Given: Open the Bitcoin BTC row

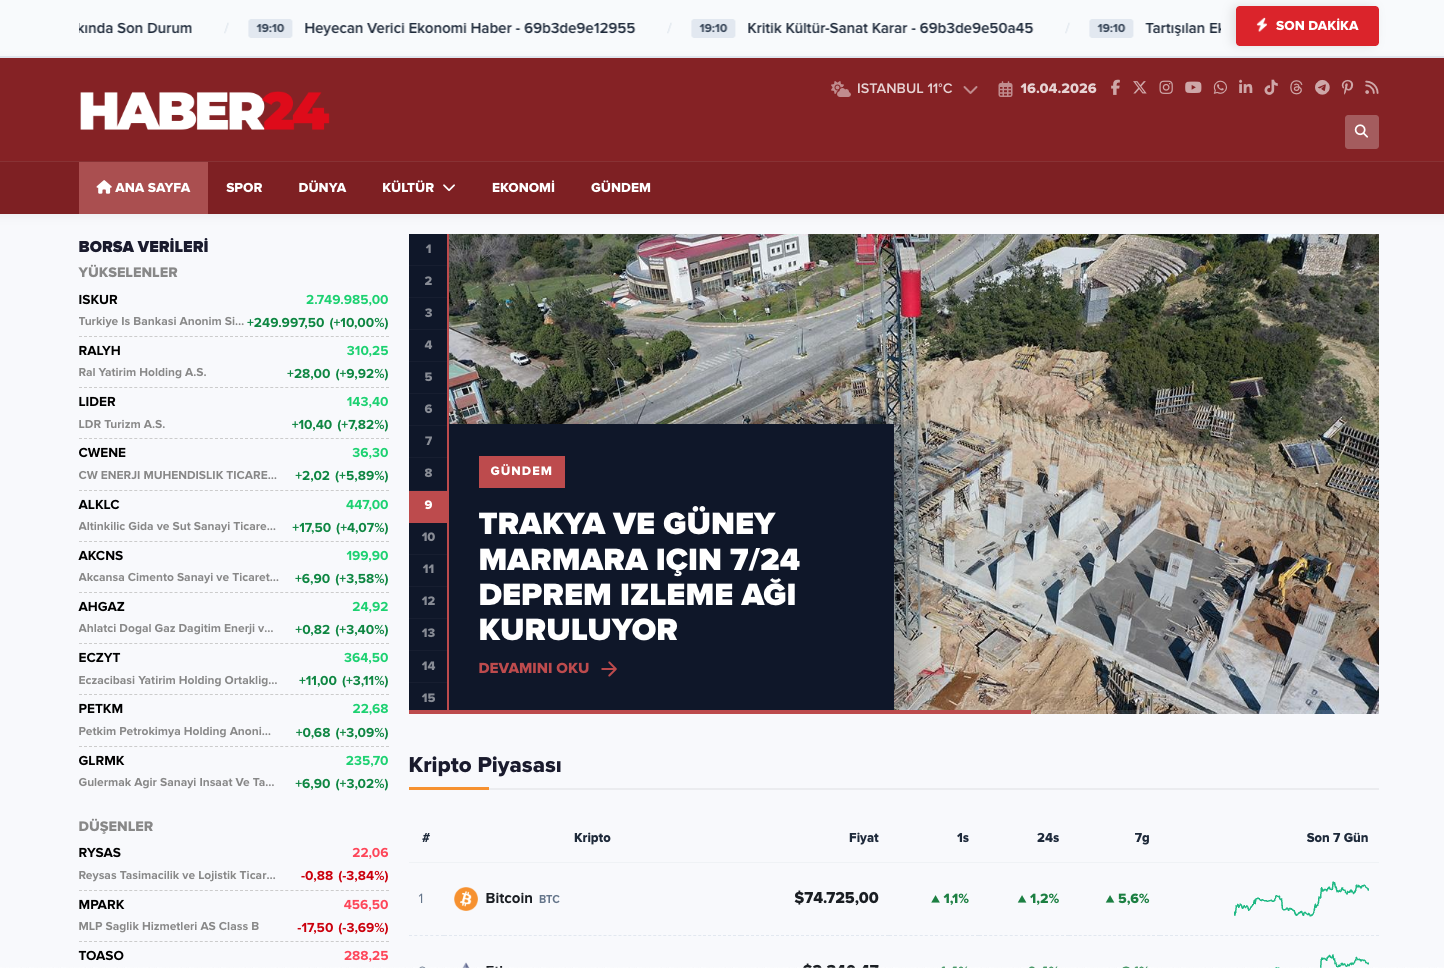Looking at the screenshot, I should (894, 899).
